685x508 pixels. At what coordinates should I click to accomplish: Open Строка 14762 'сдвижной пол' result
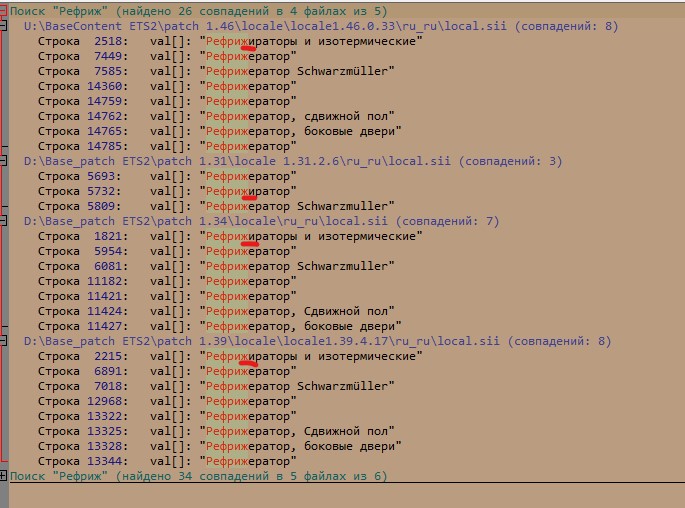pos(216,116)
